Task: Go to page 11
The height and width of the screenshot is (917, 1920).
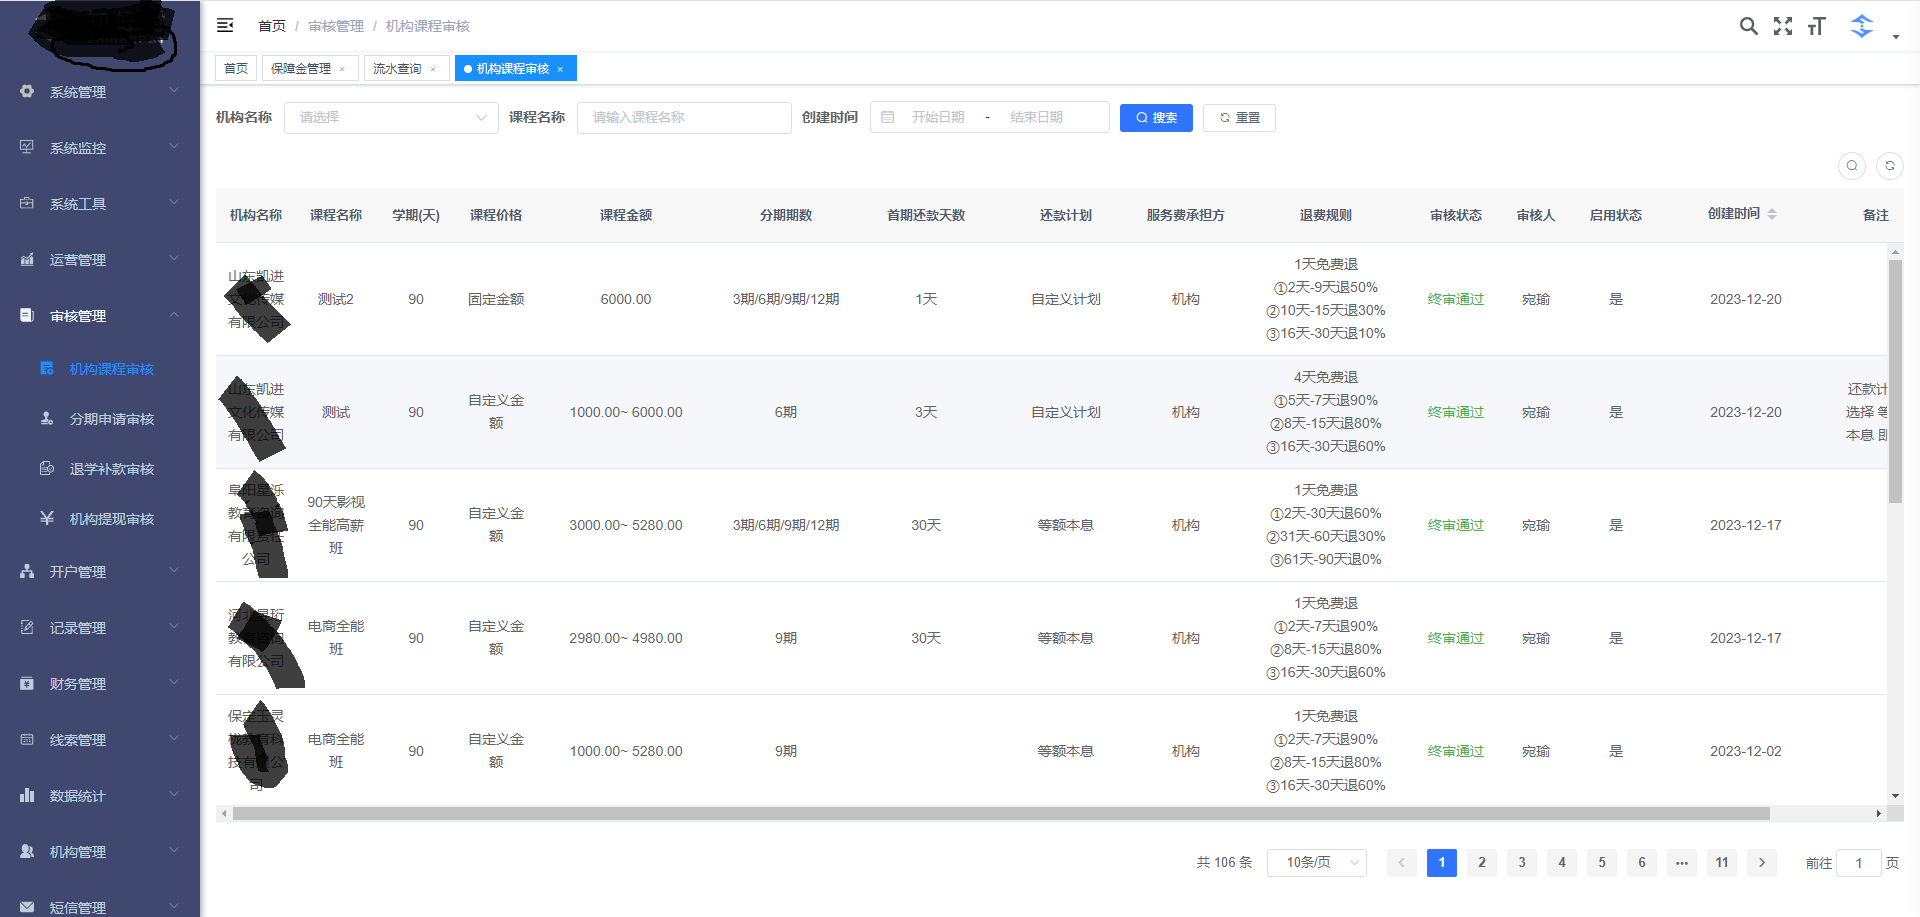Action: [x=1722, y=862]
